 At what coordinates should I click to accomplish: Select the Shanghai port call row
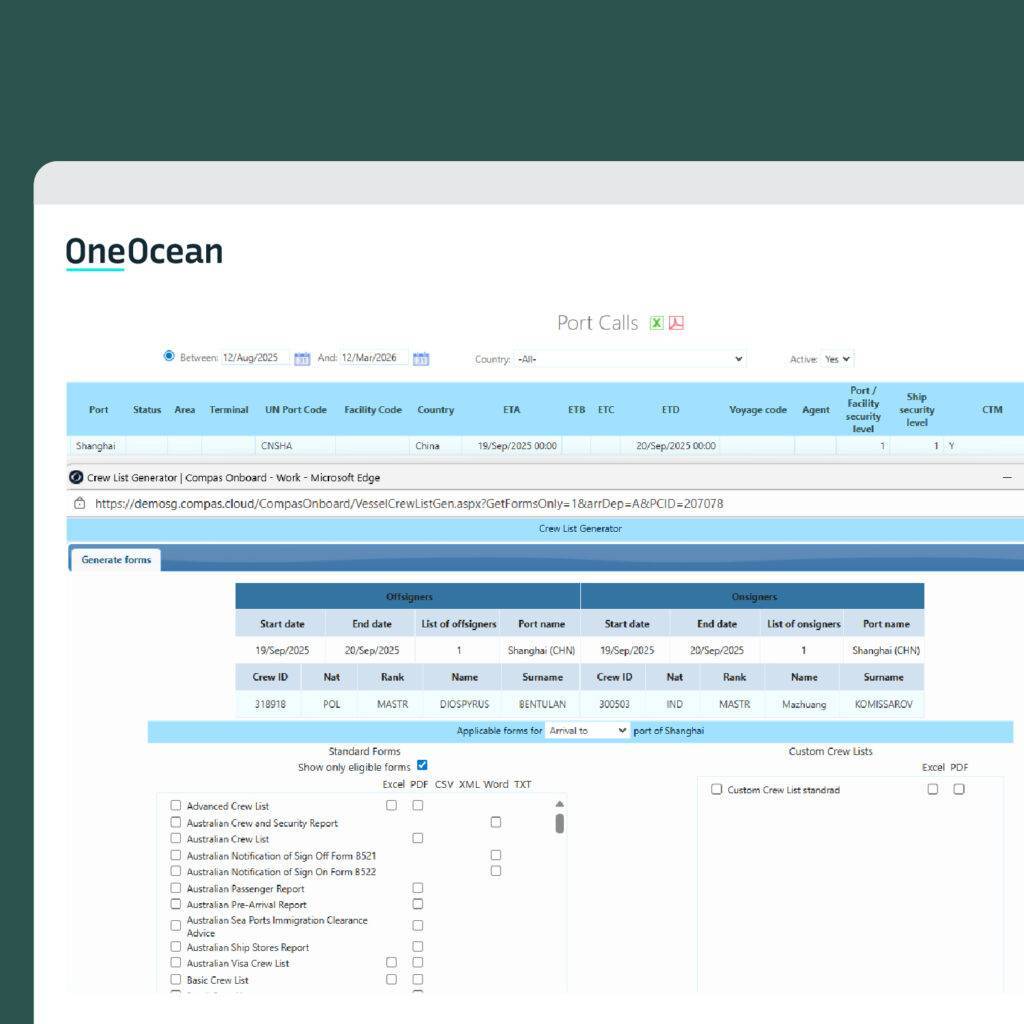(95, 446)
